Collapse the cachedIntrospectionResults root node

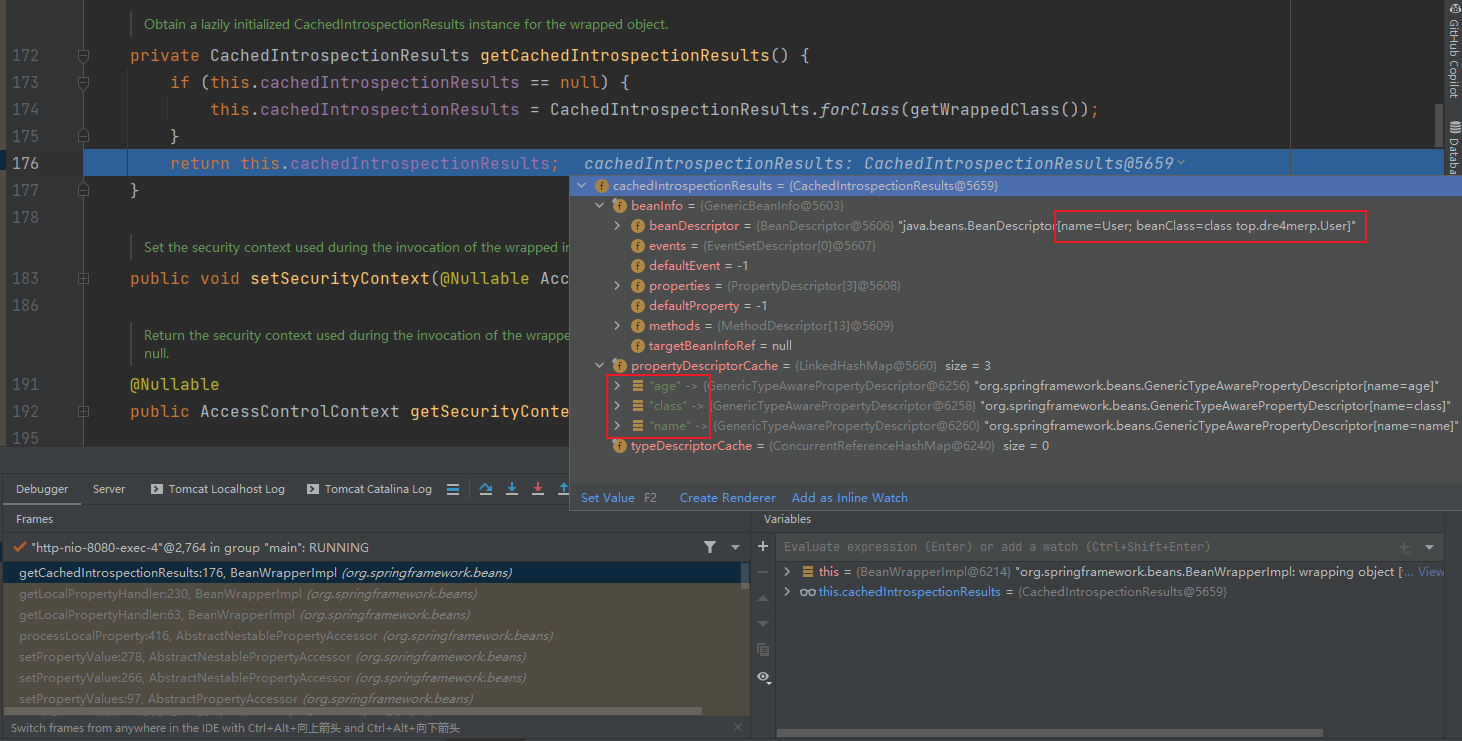(582, 186)
